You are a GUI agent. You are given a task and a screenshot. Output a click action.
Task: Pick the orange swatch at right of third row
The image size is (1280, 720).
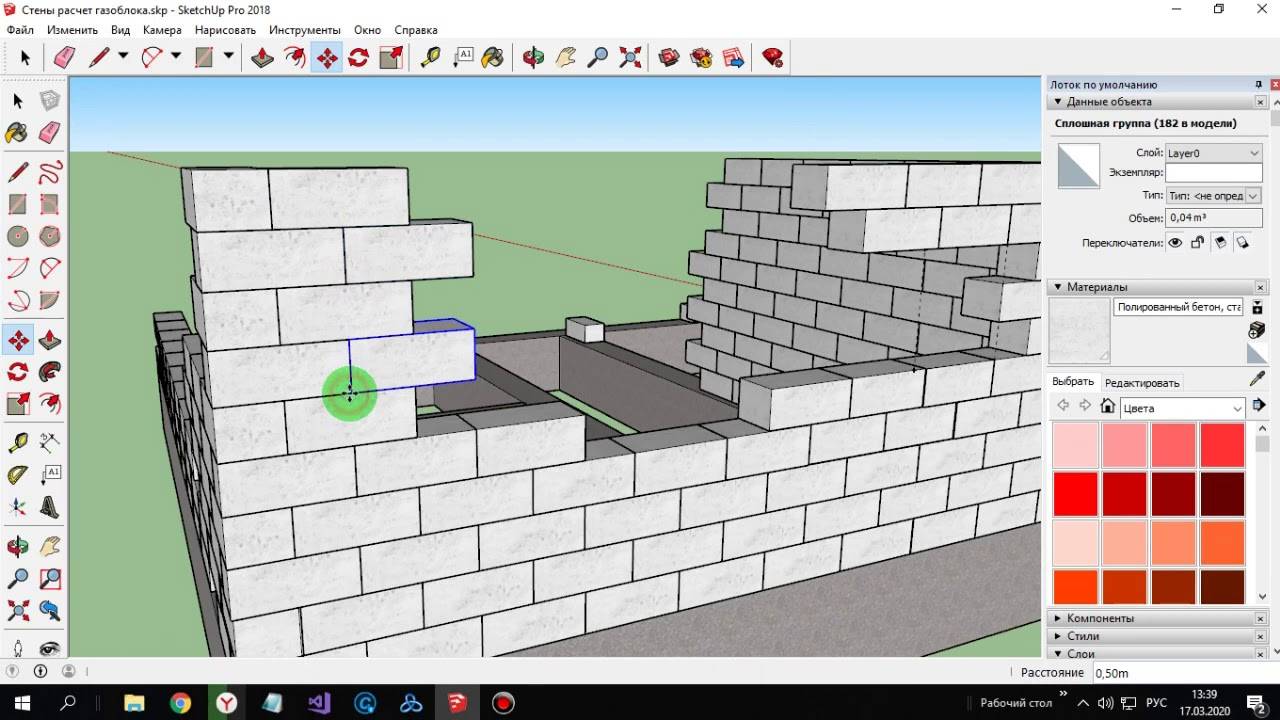pyautogui.click(x=1222, y=543)
